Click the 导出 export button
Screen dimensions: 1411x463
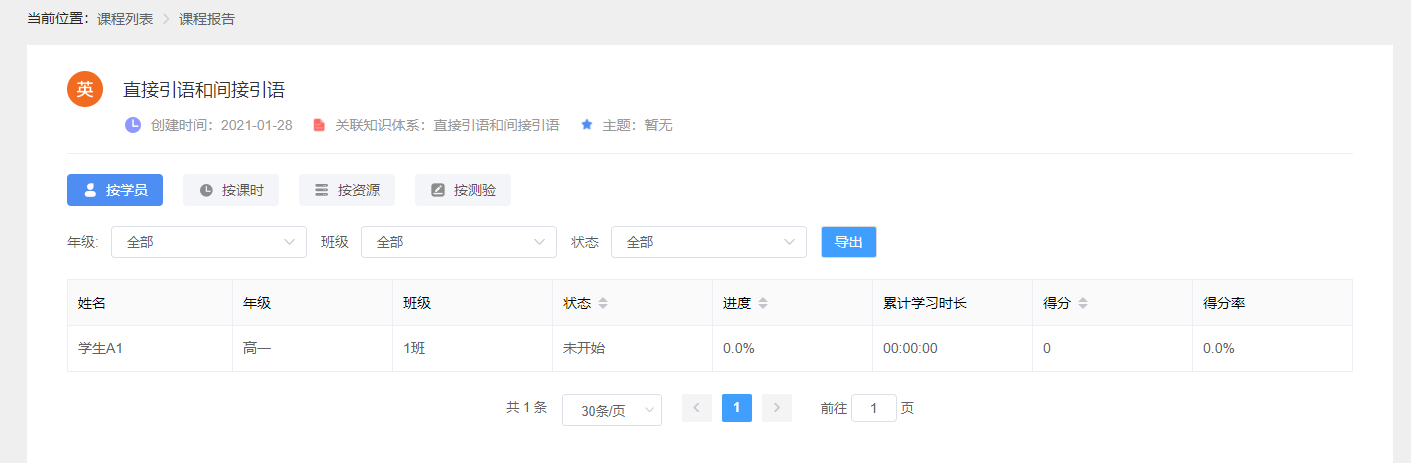click(x=849, y=242)
